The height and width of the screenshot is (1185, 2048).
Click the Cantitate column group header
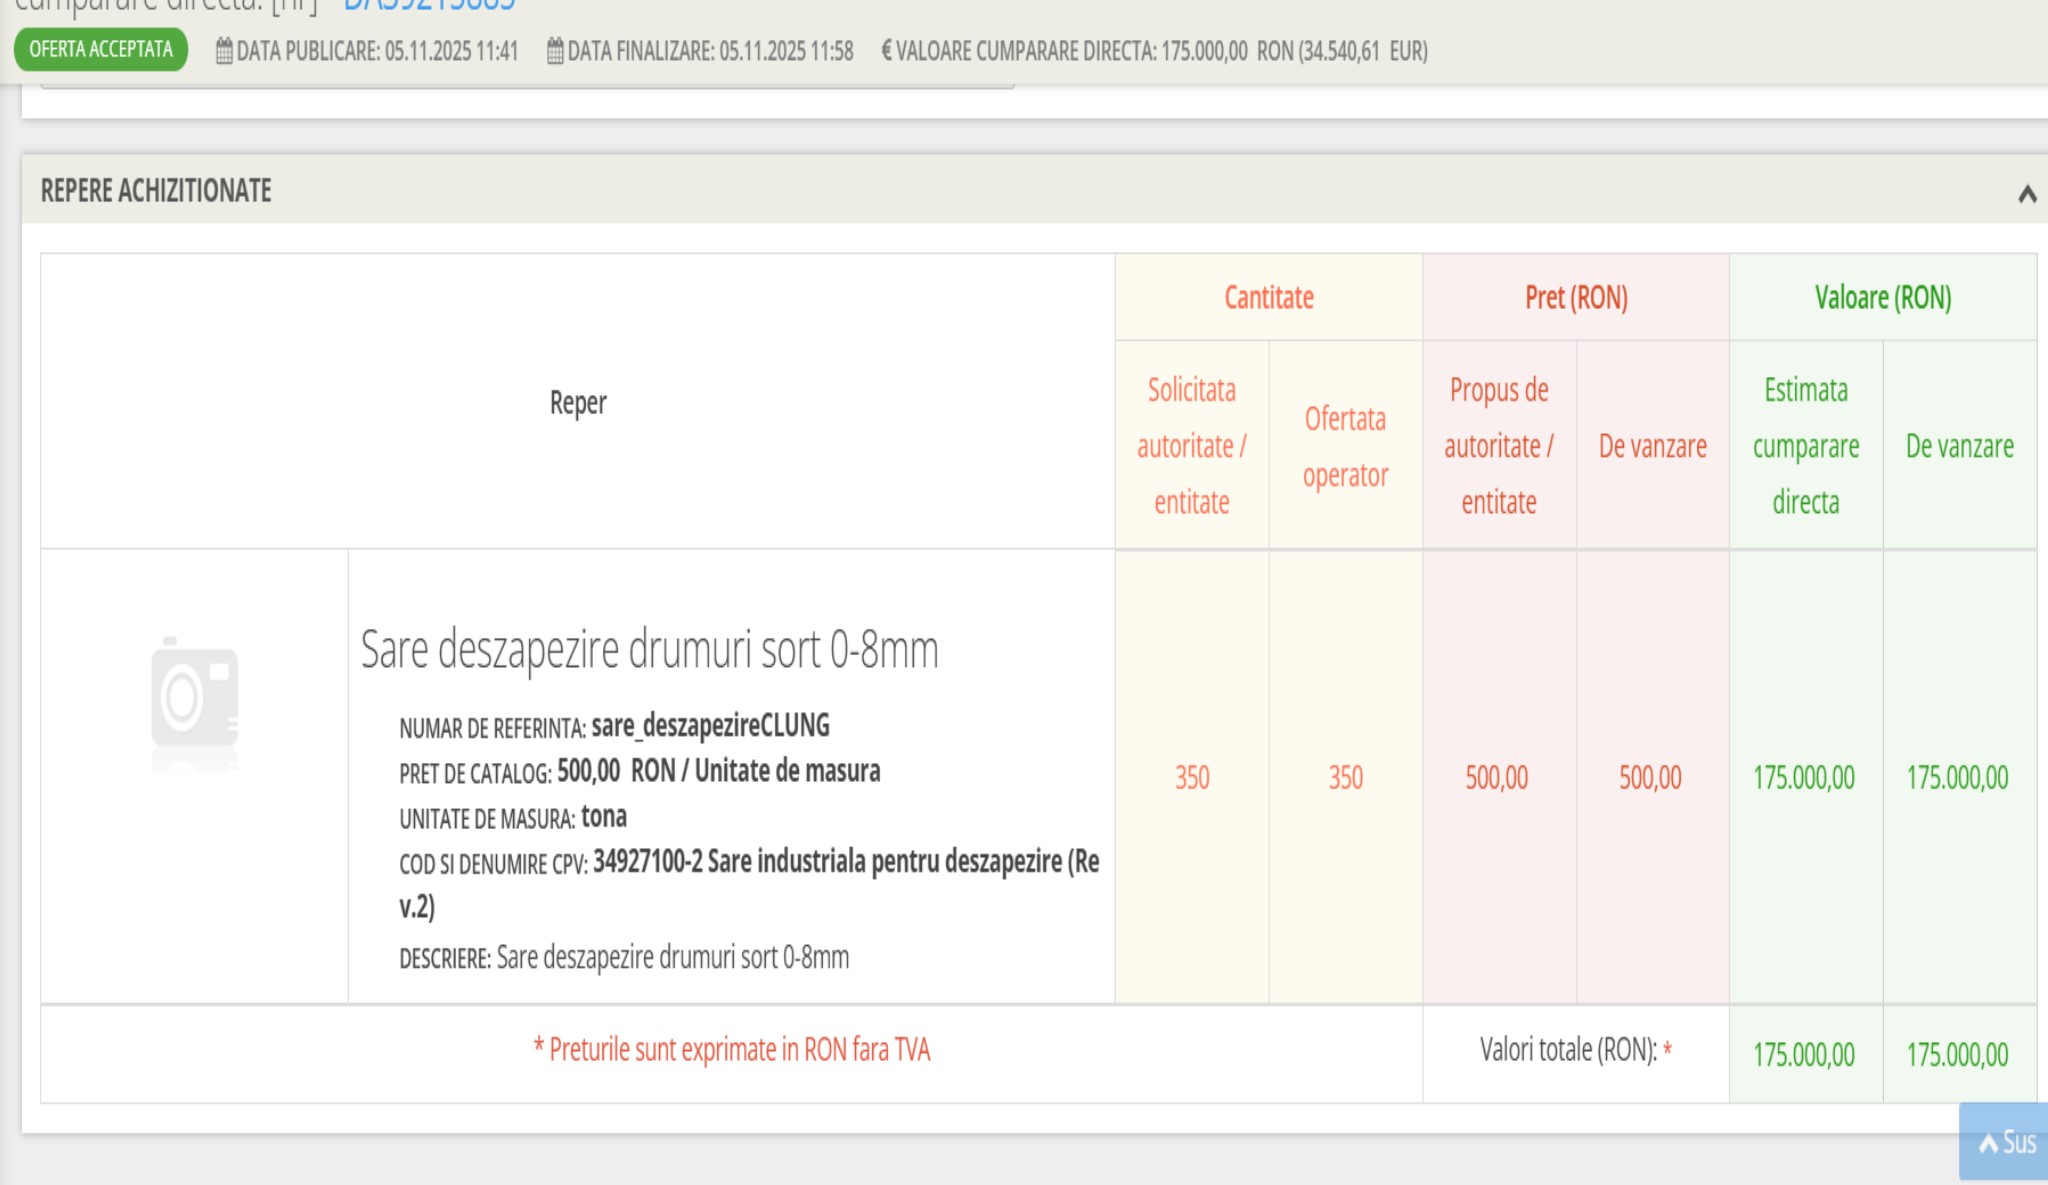(1268, 298)
